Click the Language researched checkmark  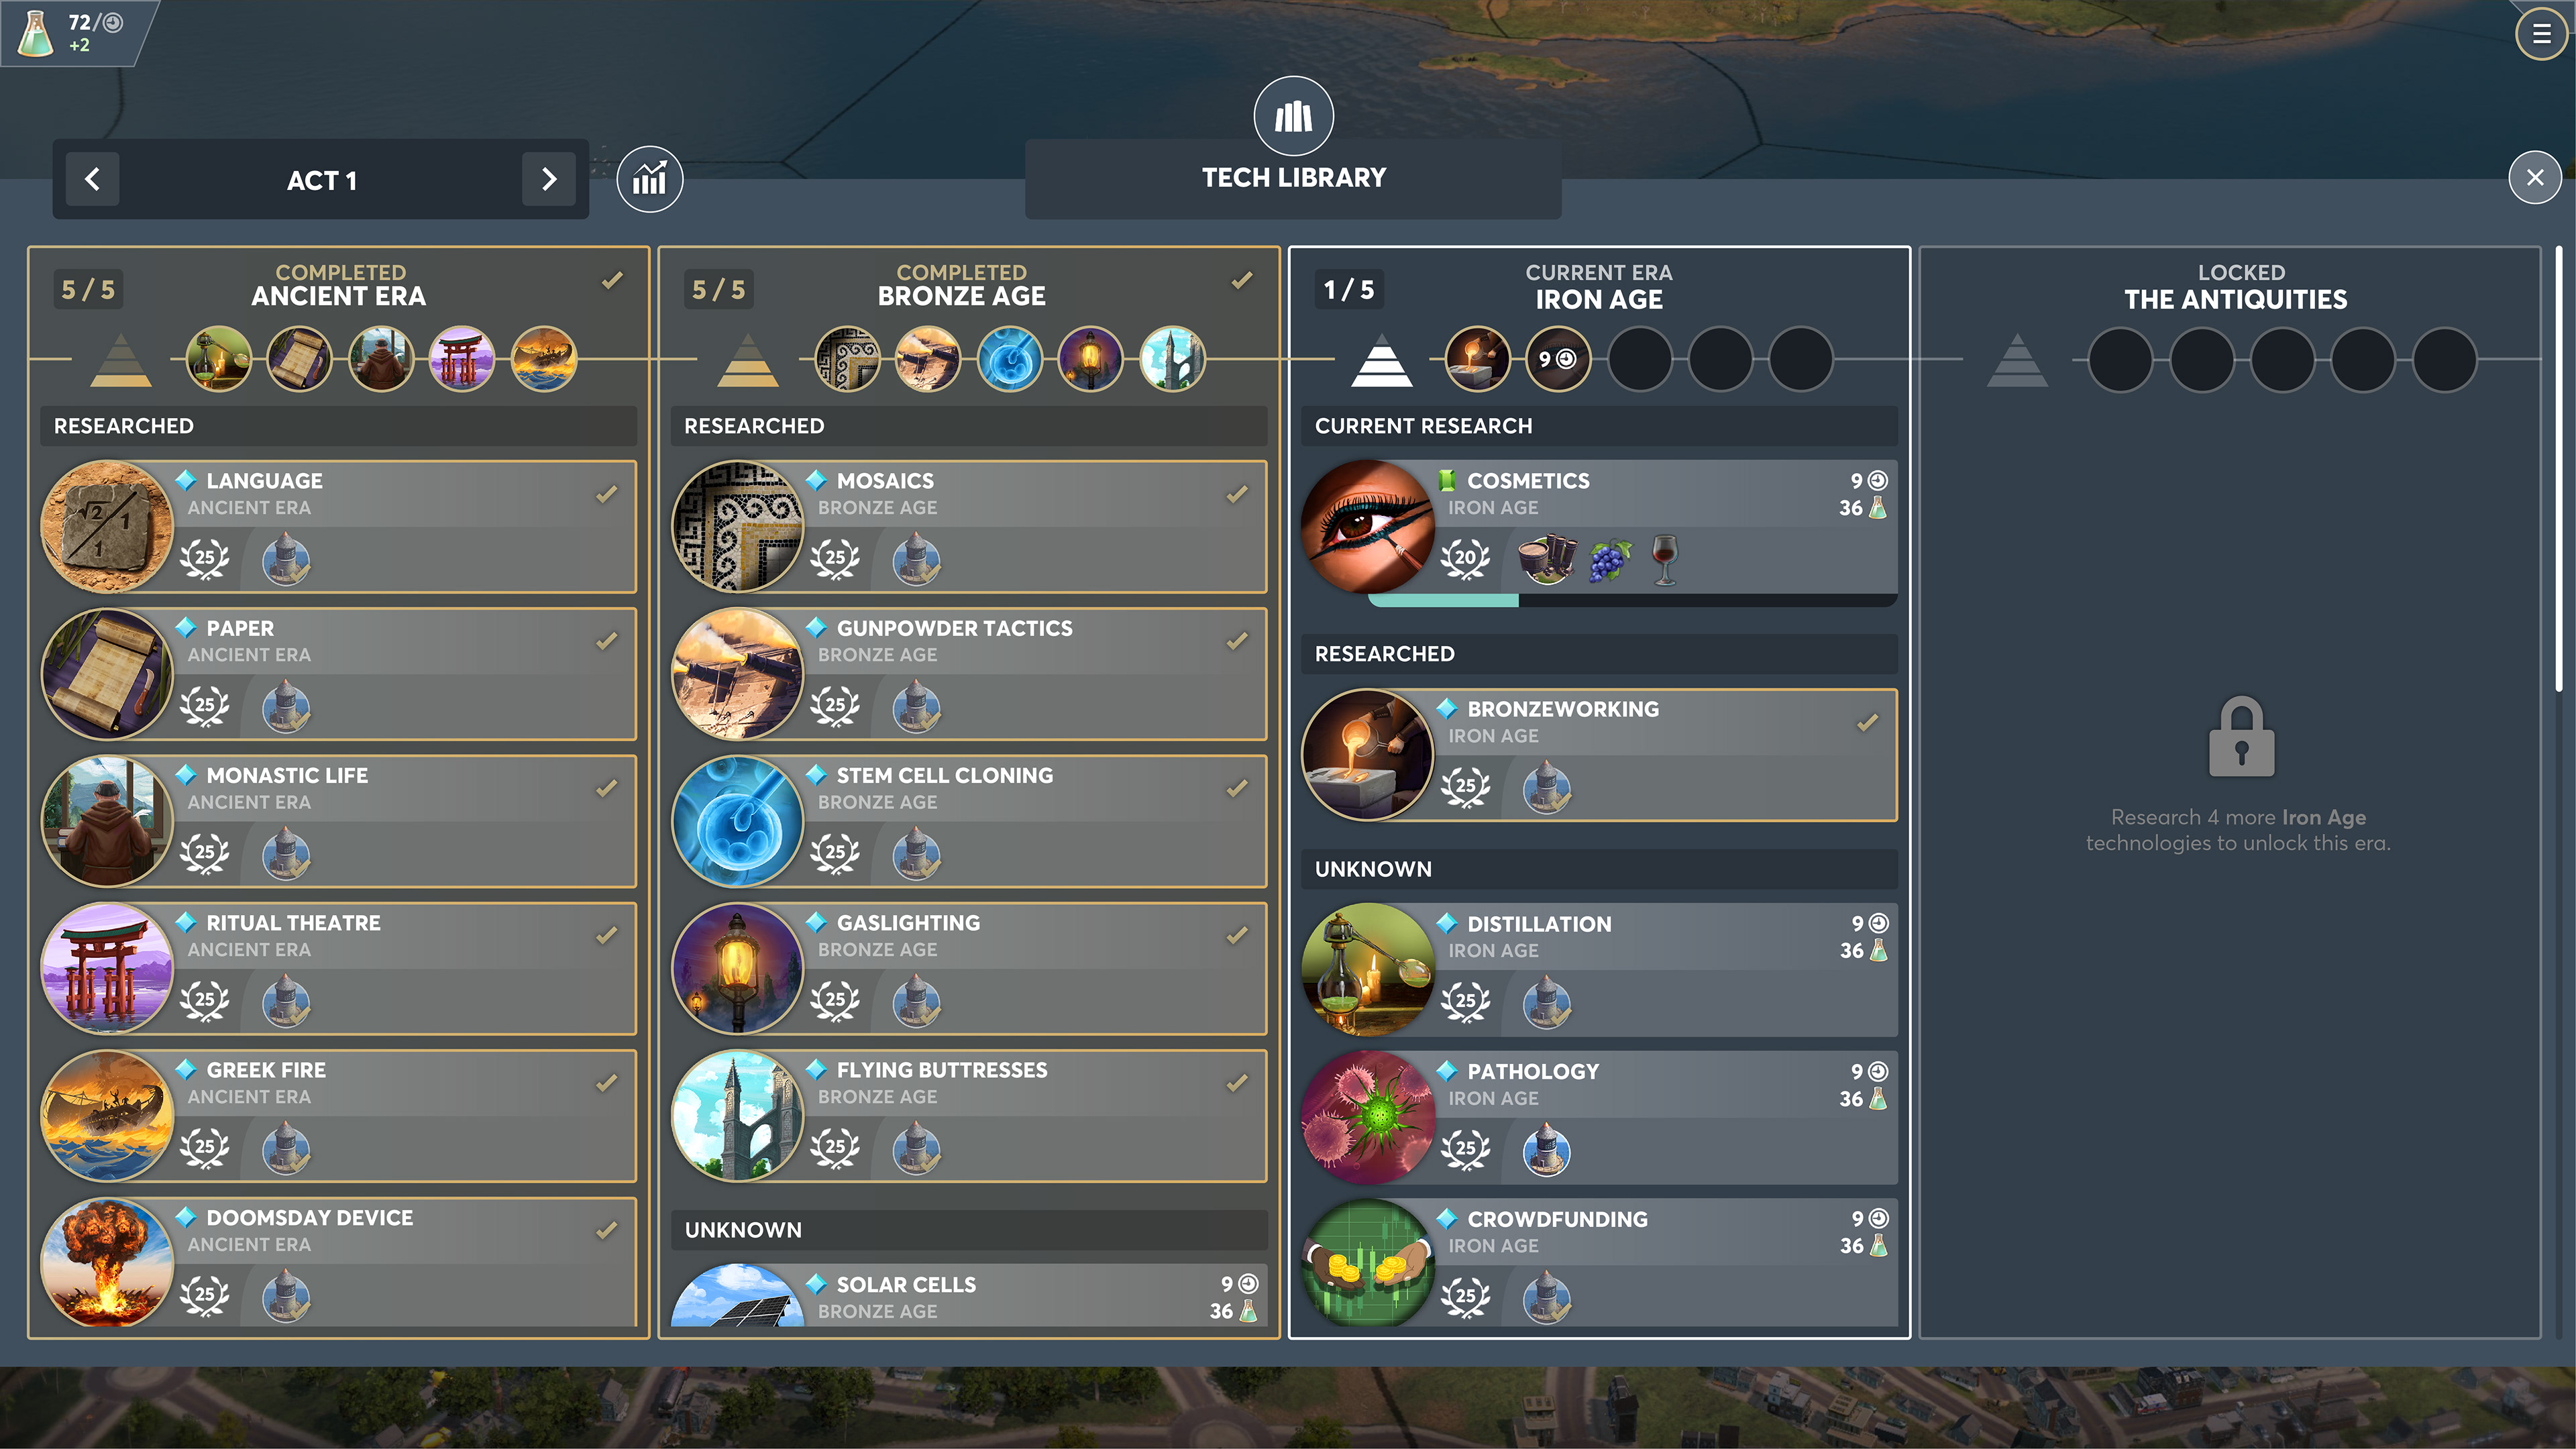point(607,494)
